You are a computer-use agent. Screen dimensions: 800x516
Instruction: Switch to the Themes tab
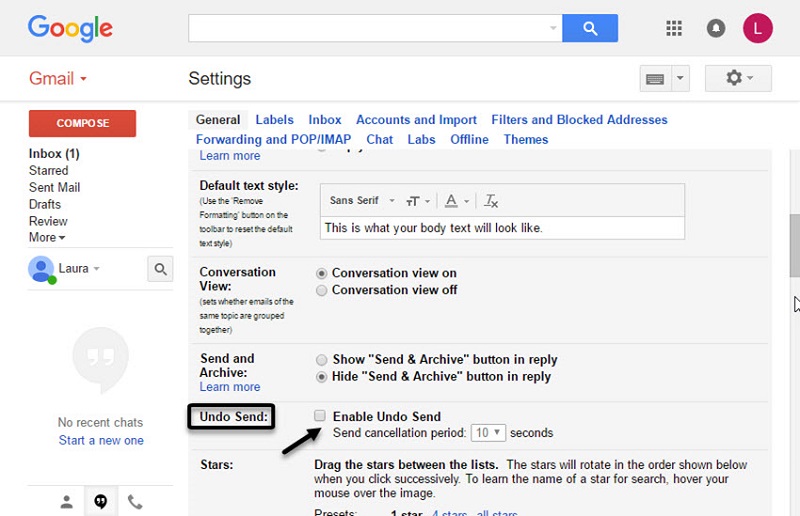point(526,140)
